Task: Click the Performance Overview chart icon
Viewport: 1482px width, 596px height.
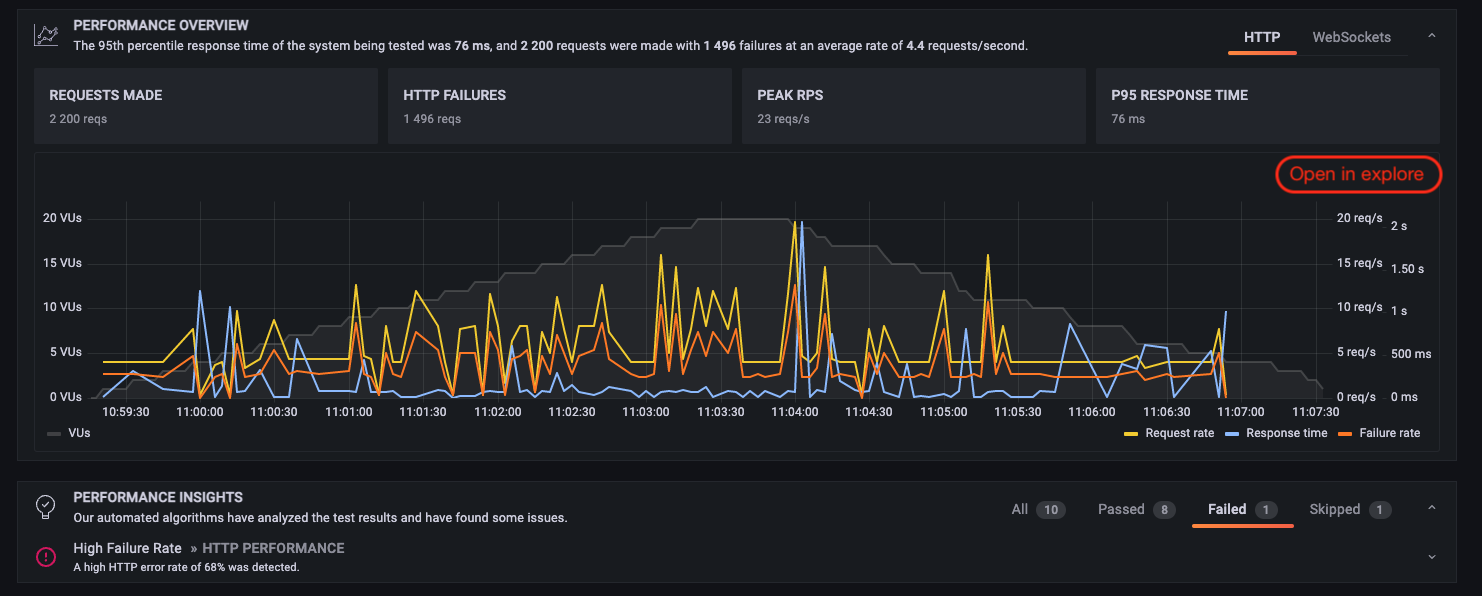Action: click(45, 34)
